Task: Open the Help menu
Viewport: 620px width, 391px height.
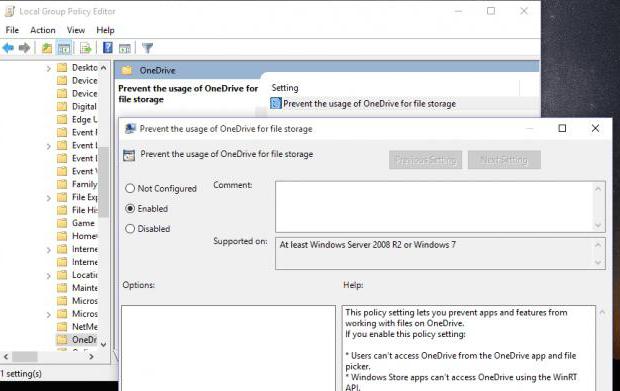Action: click(x=105, y=30)
